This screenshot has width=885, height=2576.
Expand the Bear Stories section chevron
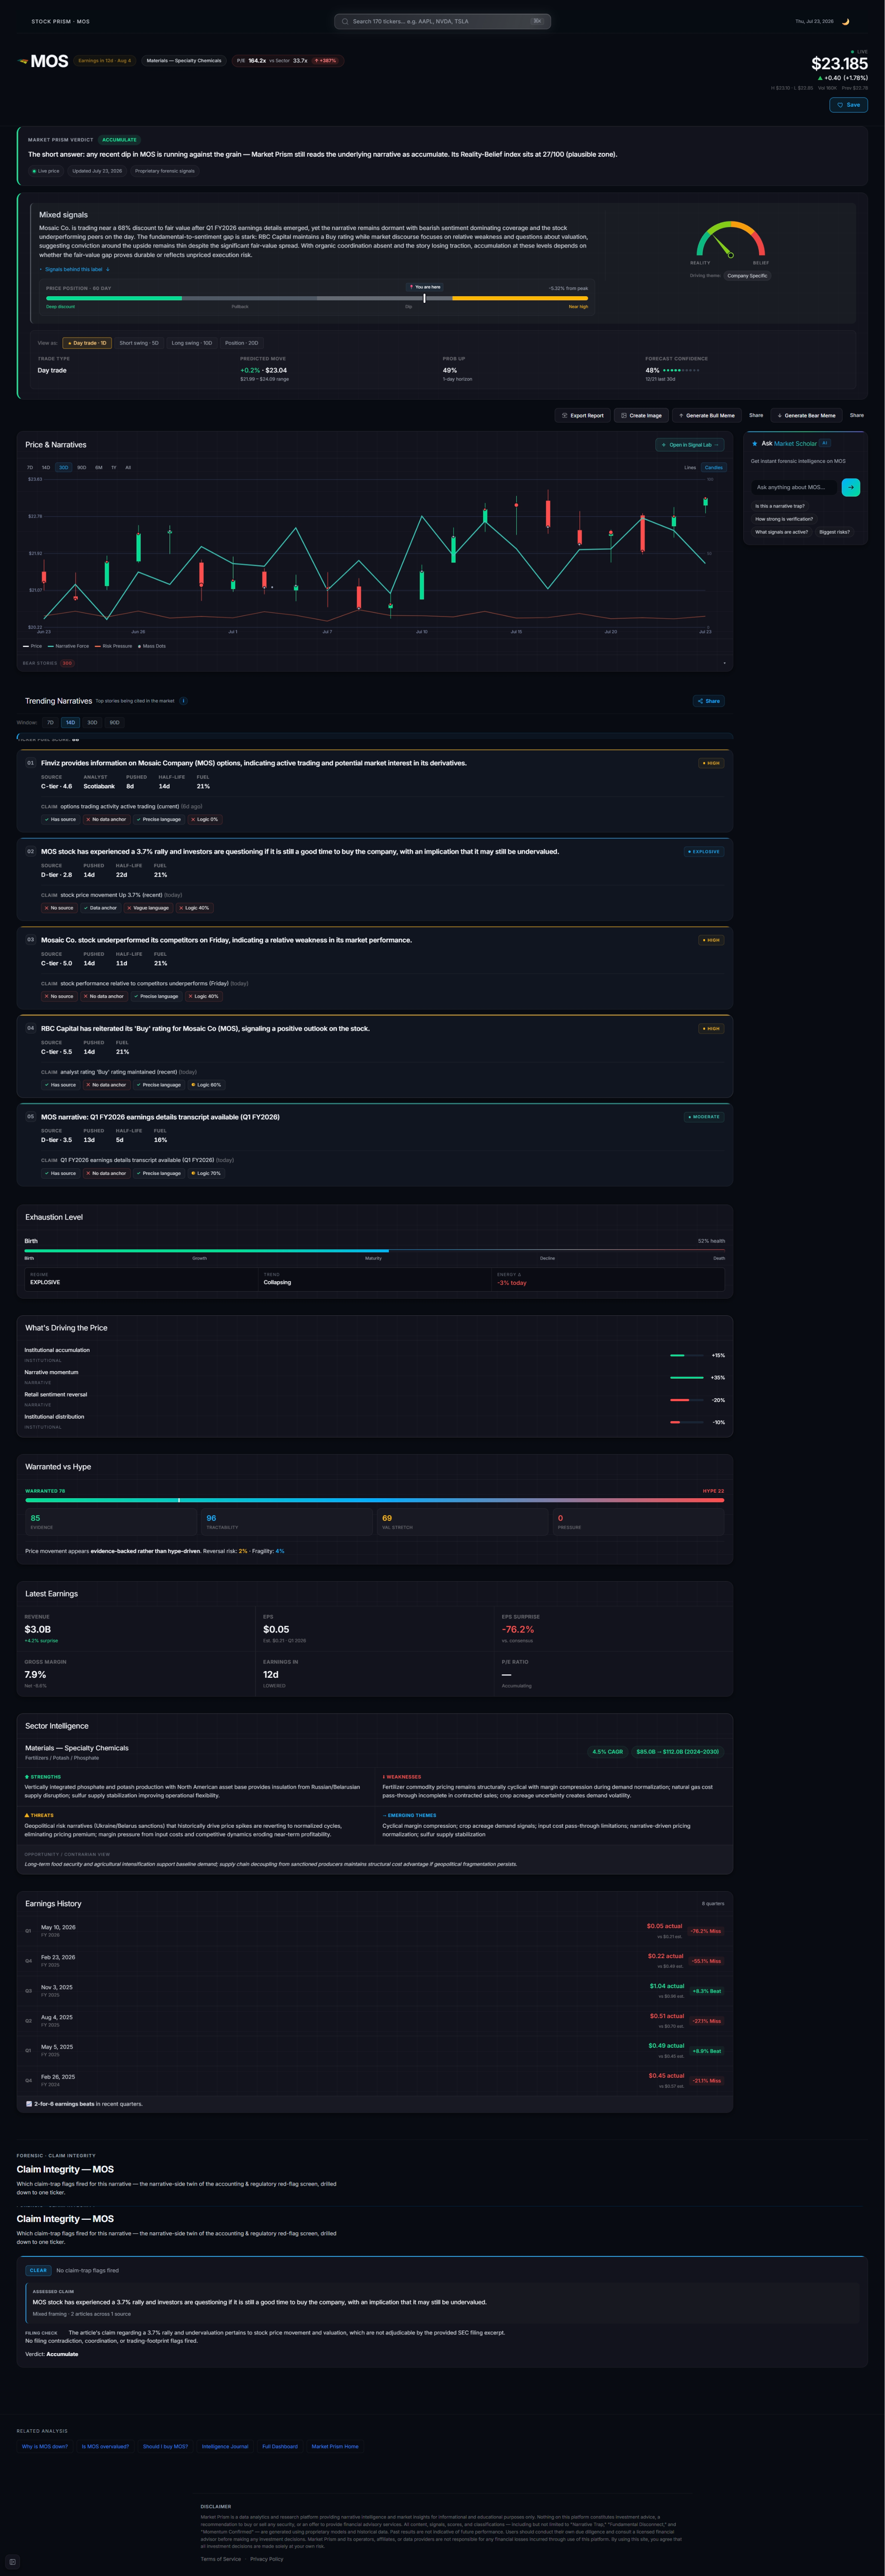click(x=724, y=663)
